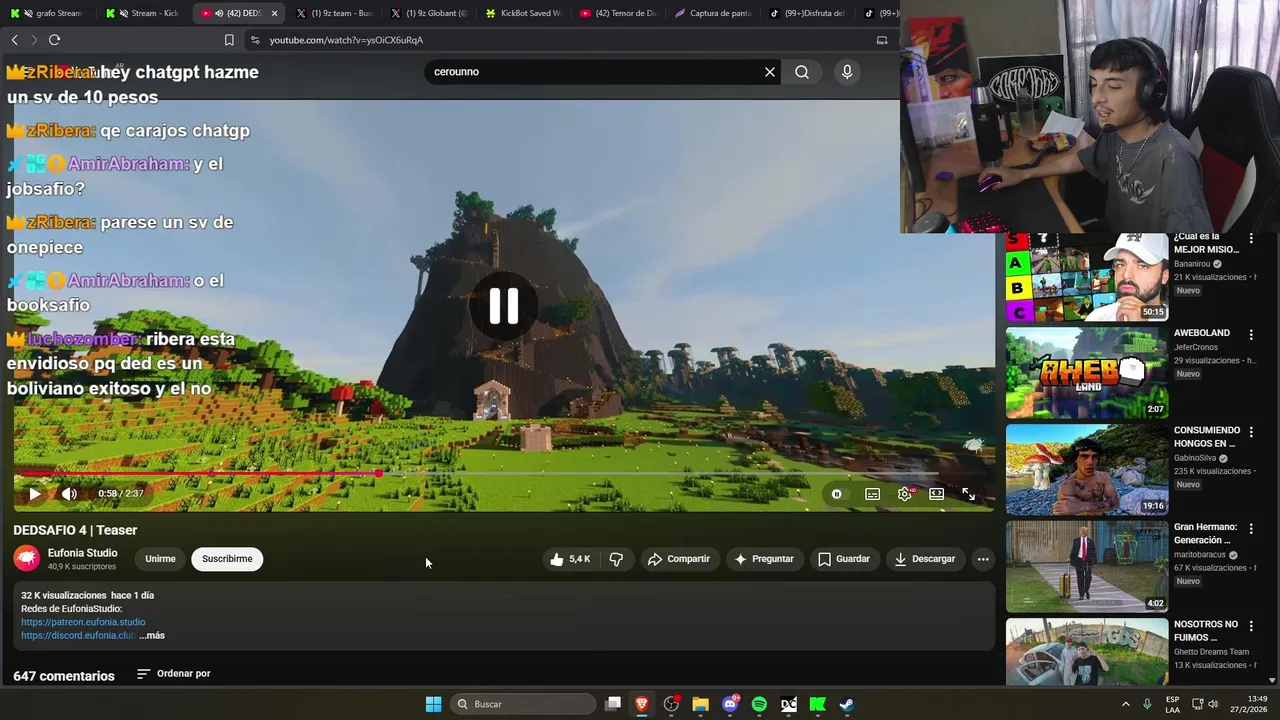Click the youtube.com address bar URL

click(346, 40)
